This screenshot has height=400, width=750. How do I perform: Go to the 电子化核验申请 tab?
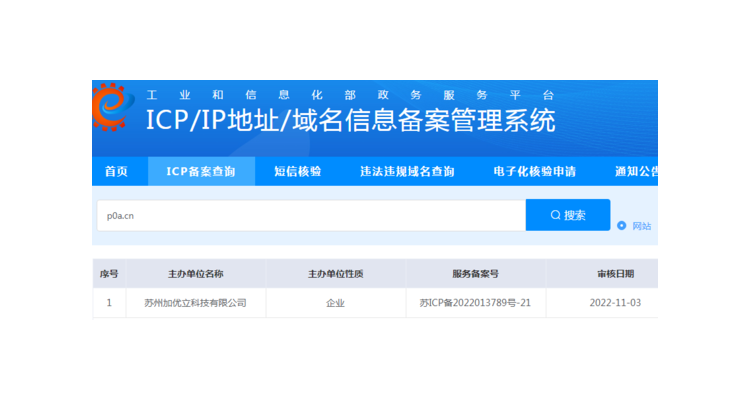[535, 171]
